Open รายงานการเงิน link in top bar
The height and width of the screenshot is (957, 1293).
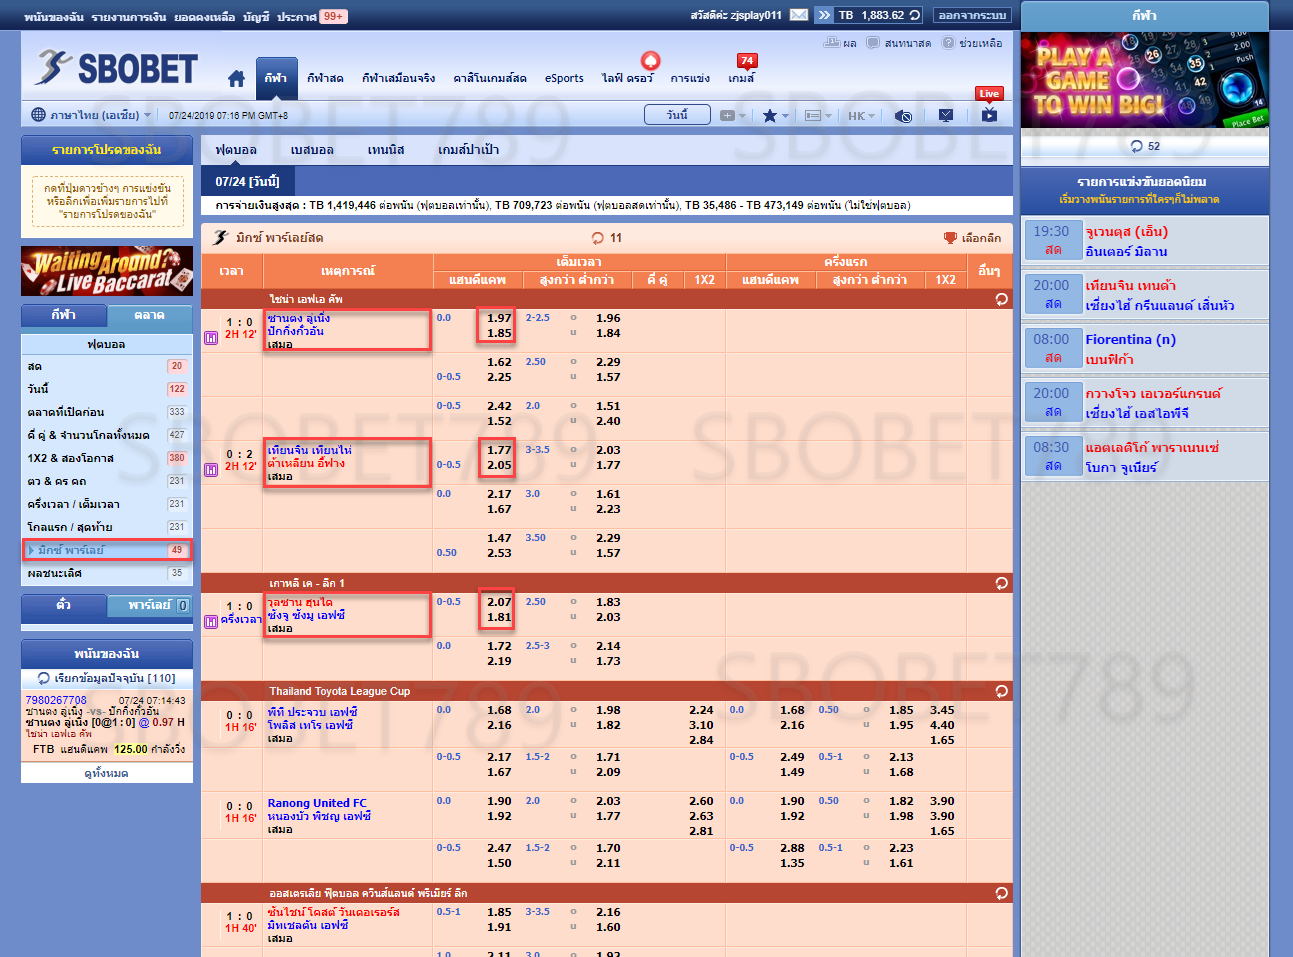128,16
